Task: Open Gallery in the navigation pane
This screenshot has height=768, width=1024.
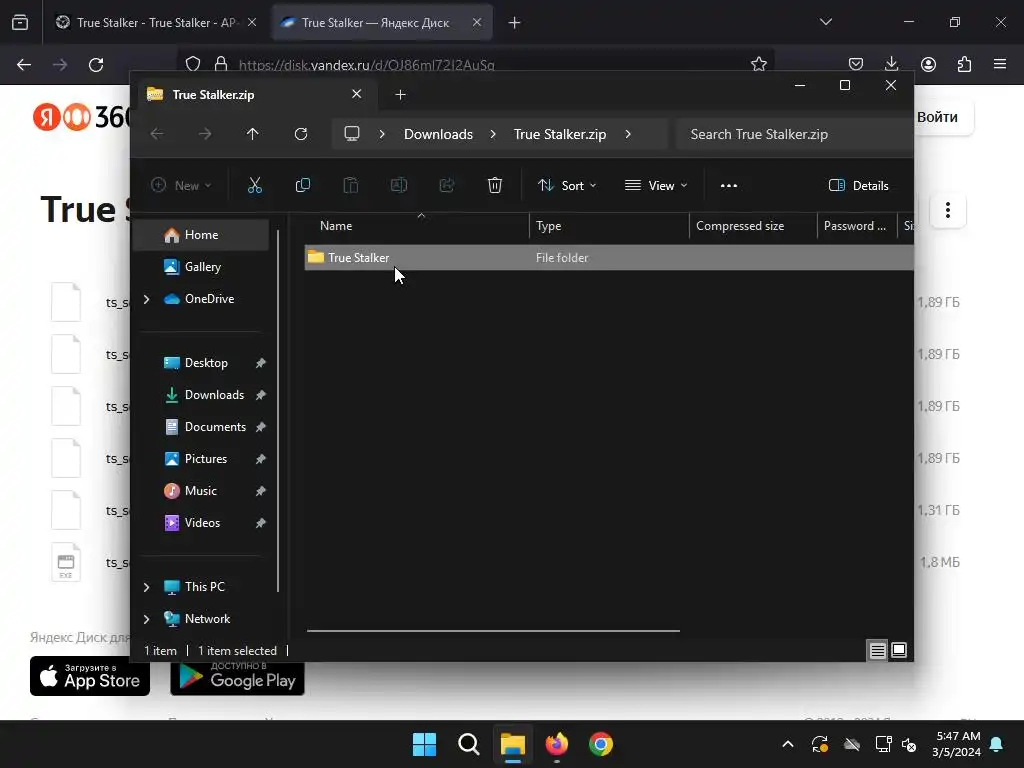Action: pyautogui.click(x=202, y=266)
